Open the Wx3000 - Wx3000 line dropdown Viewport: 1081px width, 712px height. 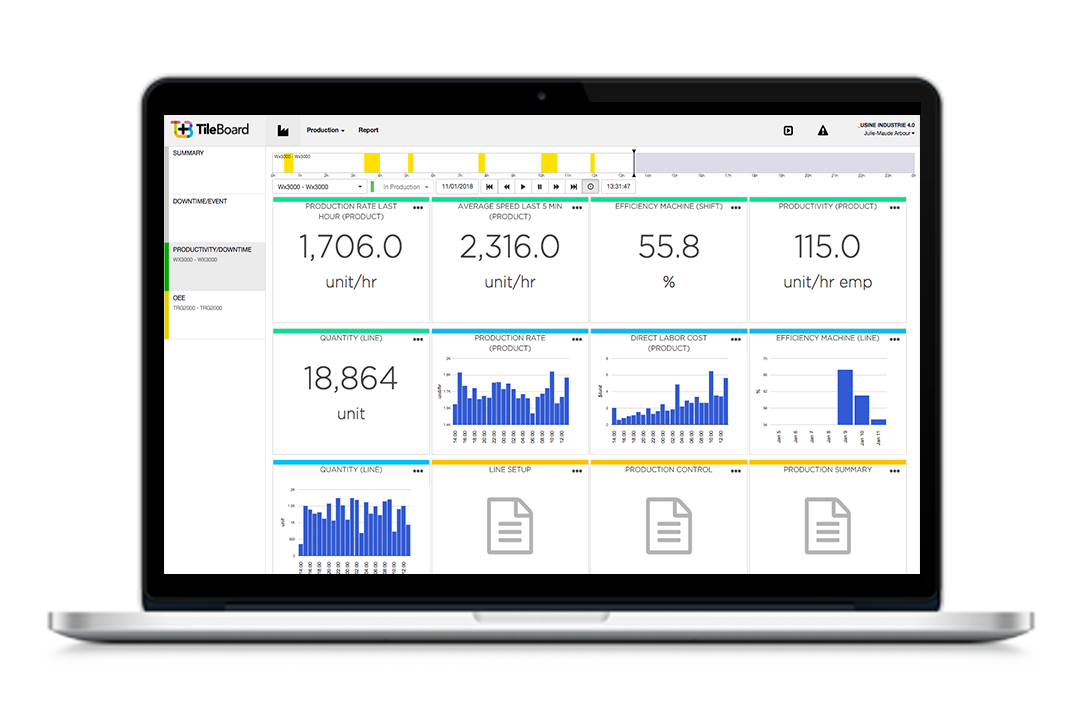(x=319, y=187)
